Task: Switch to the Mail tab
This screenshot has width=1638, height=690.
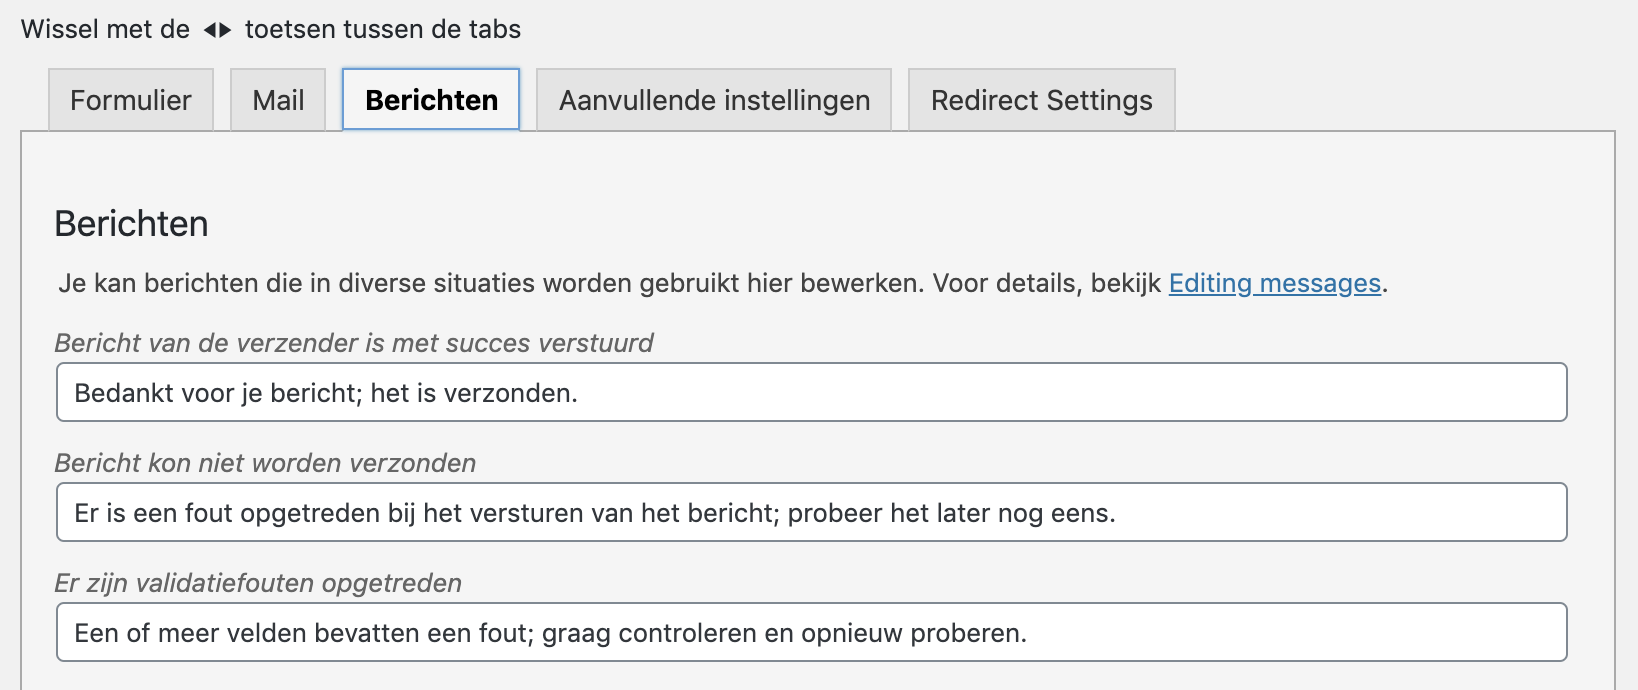Action: (x=278, y=100)
